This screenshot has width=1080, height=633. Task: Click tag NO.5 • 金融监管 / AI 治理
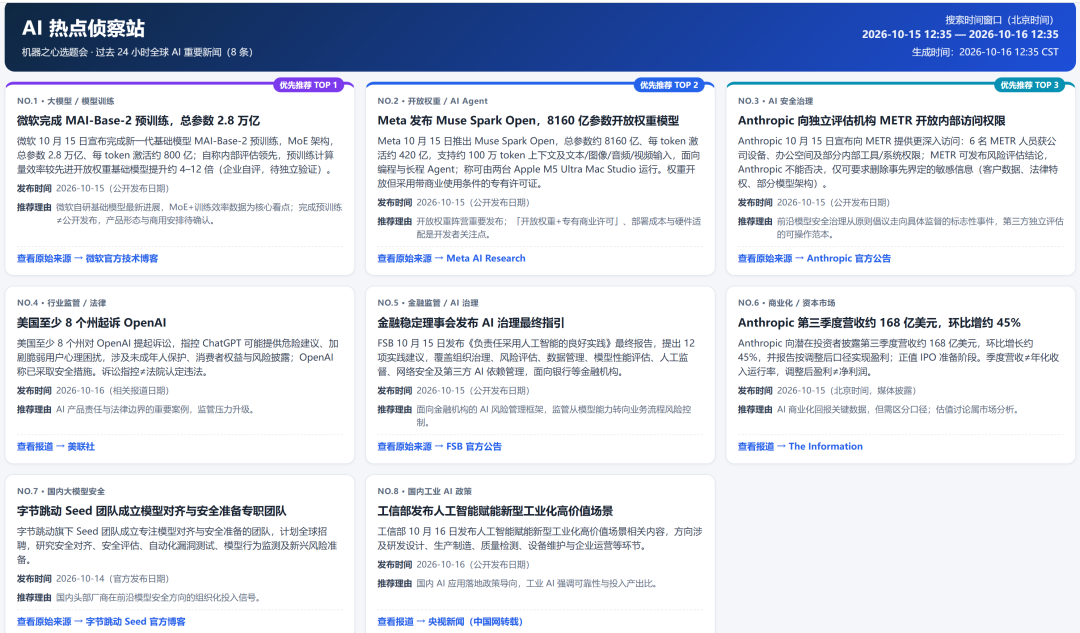tap(428, 303)
